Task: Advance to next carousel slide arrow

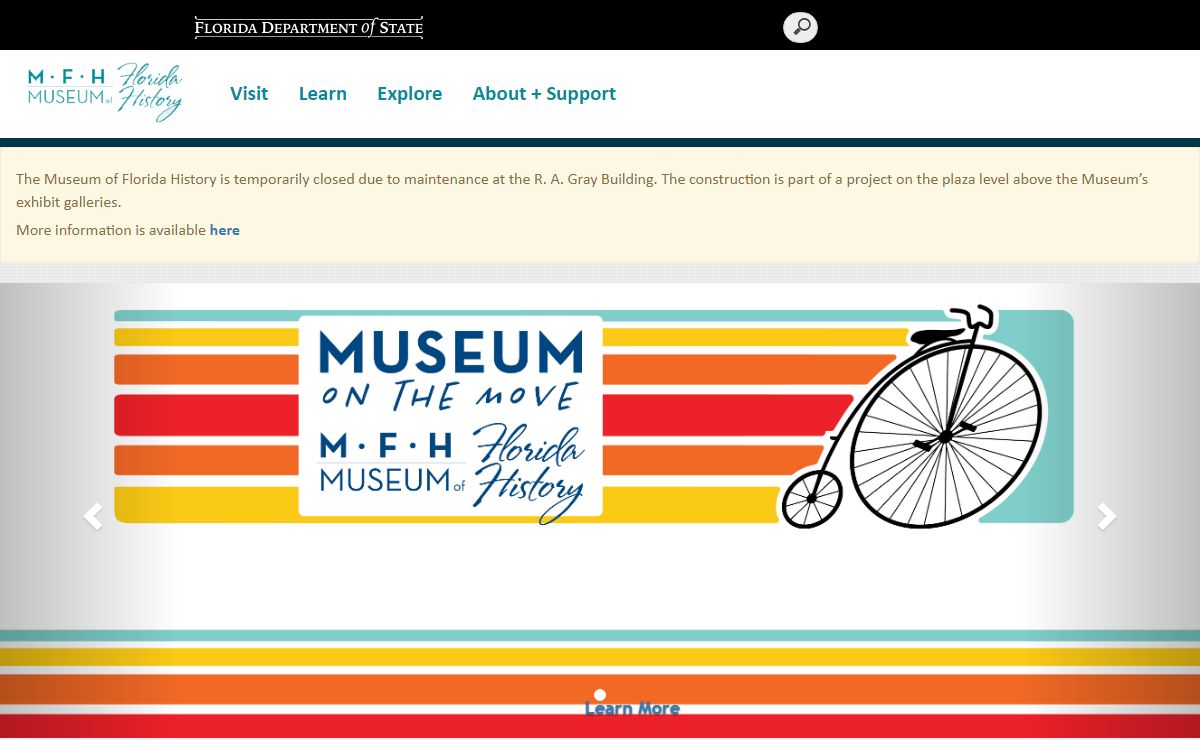Action: (x=1107, y=516)
